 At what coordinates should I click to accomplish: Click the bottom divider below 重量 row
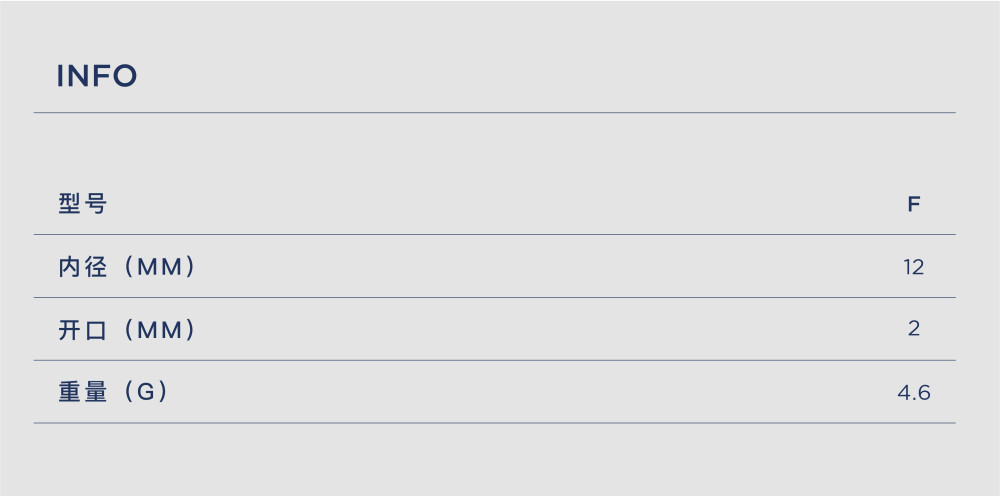494,423
